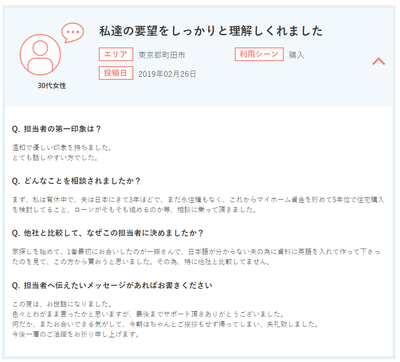Click the question 他社と比較して、なぜこの担当者に決めましたか？
The image size is (400, 362).
tap(108, 233)
